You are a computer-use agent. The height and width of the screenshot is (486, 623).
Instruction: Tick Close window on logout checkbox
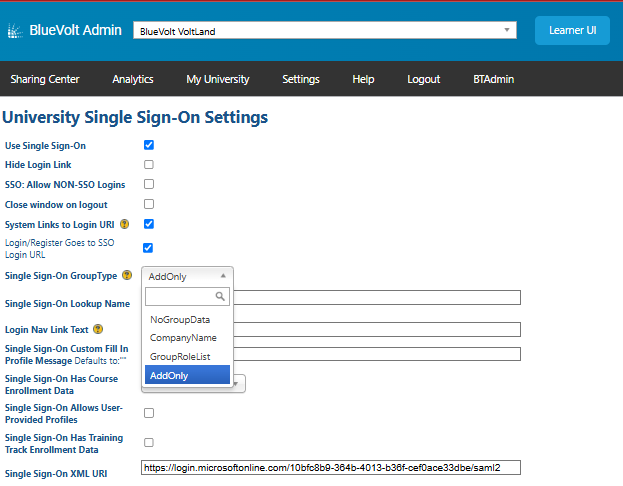click(149, 204)
